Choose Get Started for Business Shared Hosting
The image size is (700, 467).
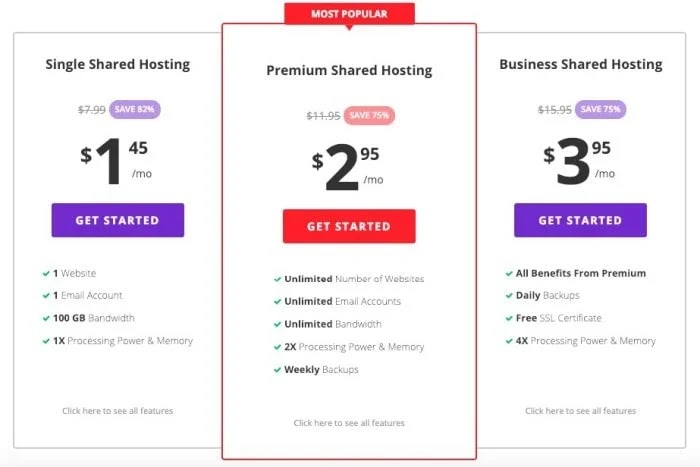pyautogui.click(x=580, y=220)
